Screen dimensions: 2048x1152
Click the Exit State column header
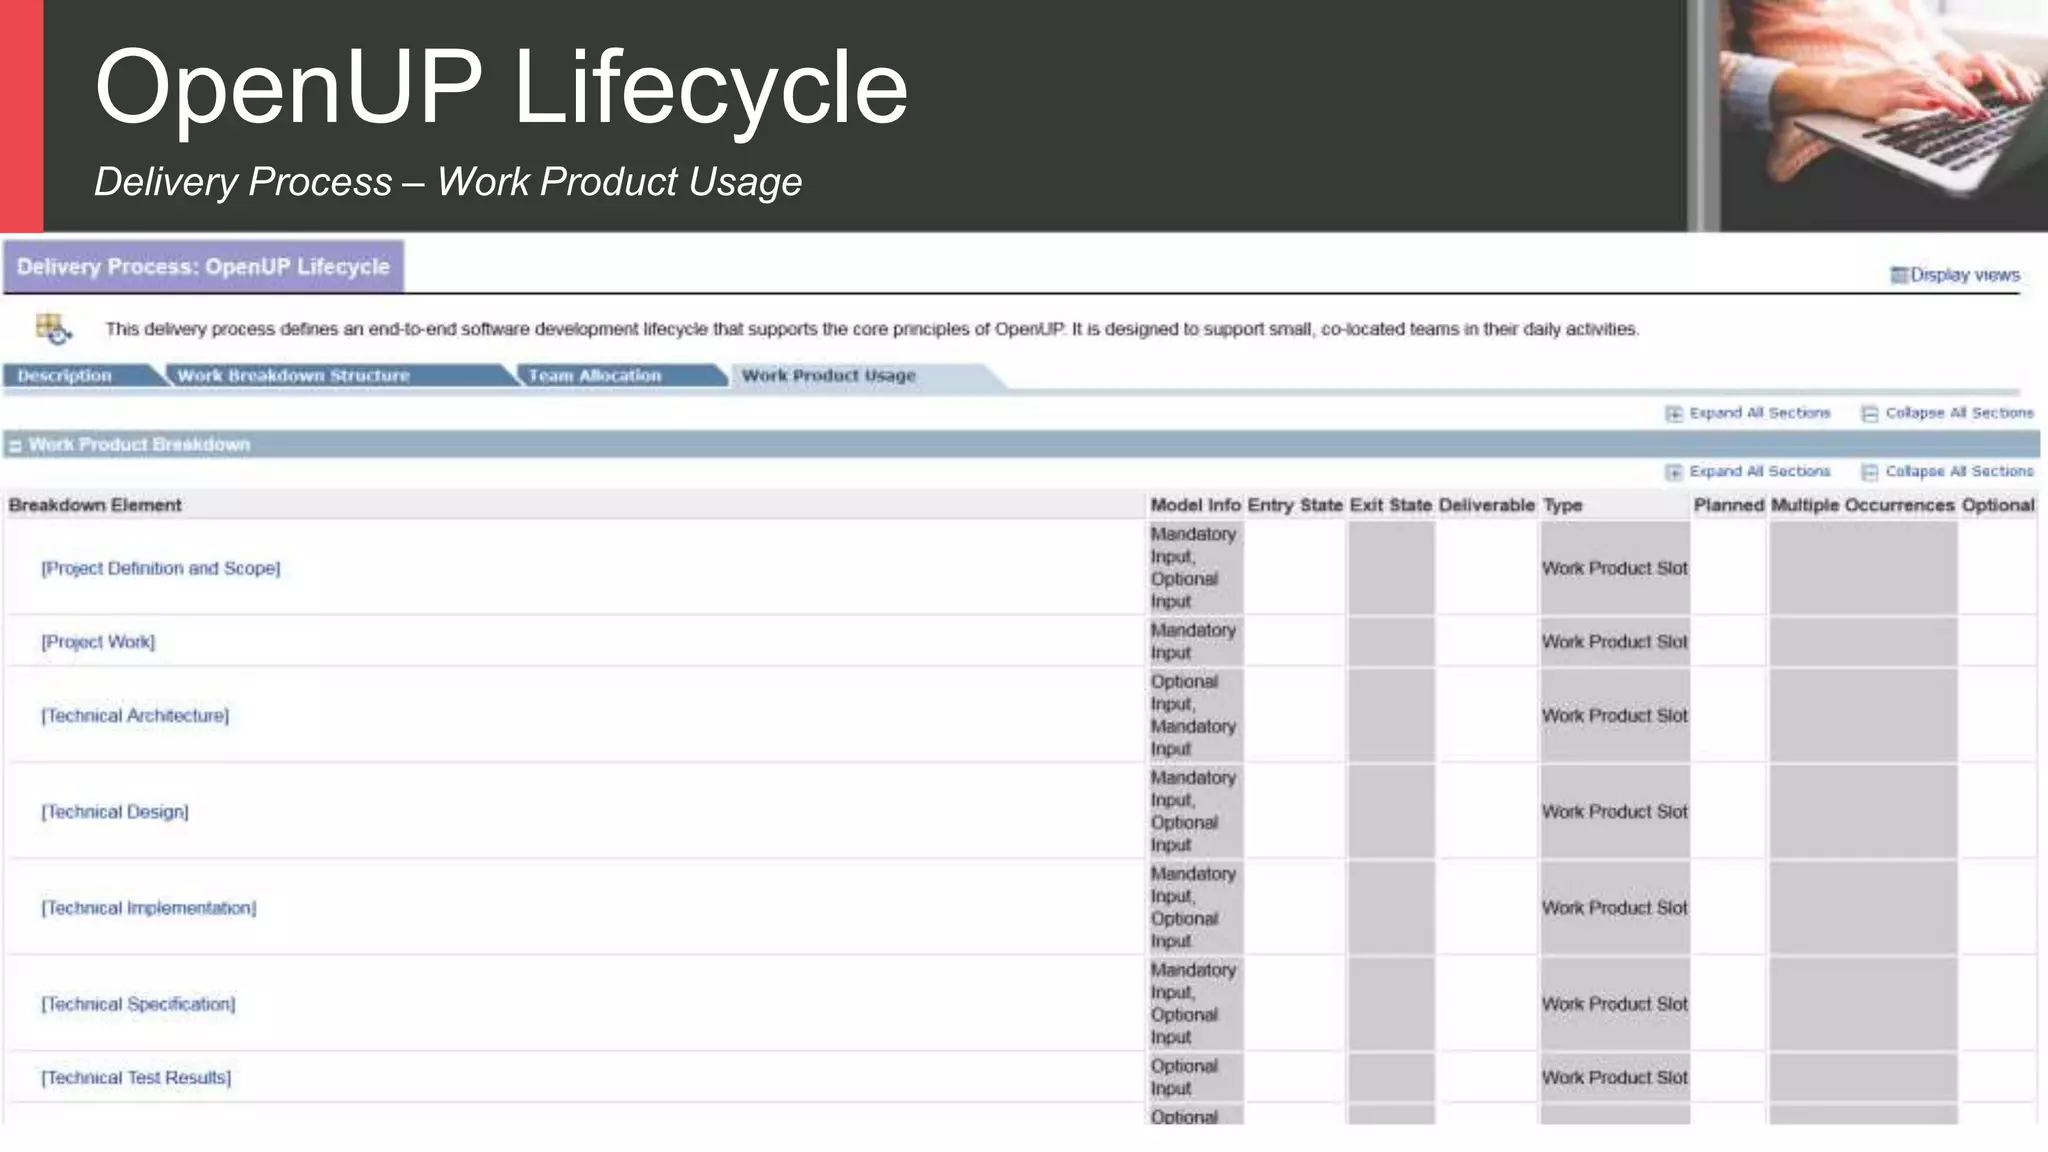click(x=1391, y=505)
